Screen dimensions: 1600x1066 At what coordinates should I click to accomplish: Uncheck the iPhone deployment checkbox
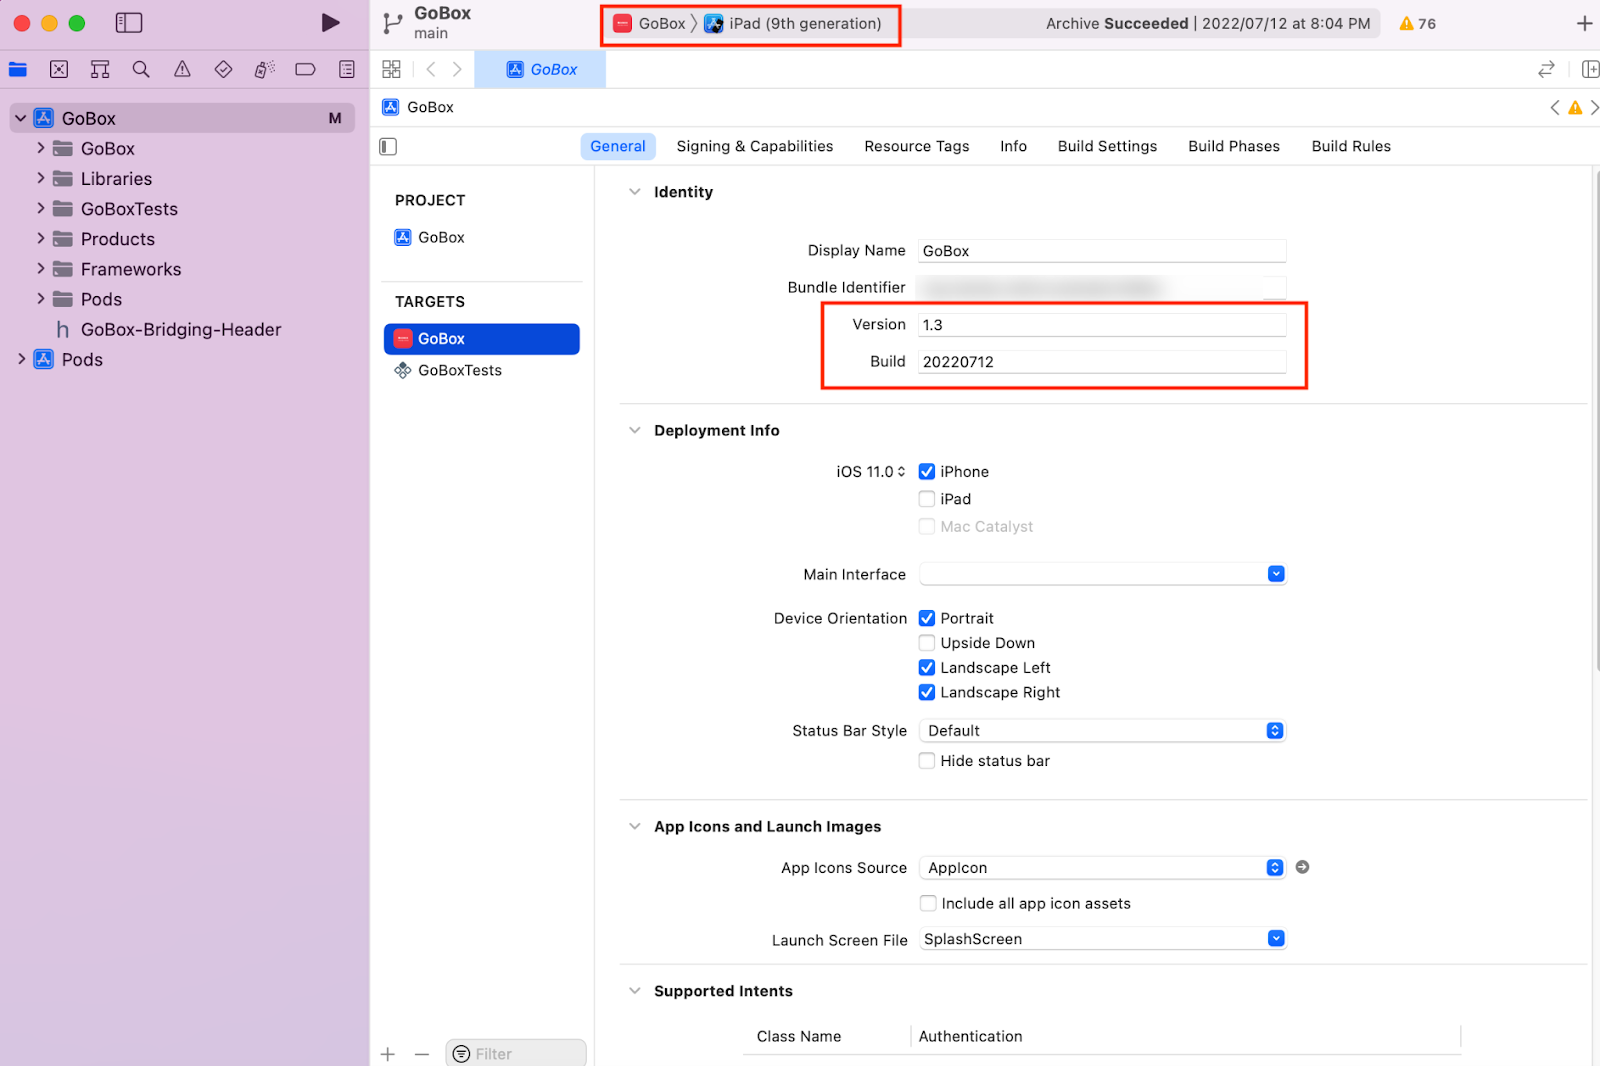pos(927,471)
